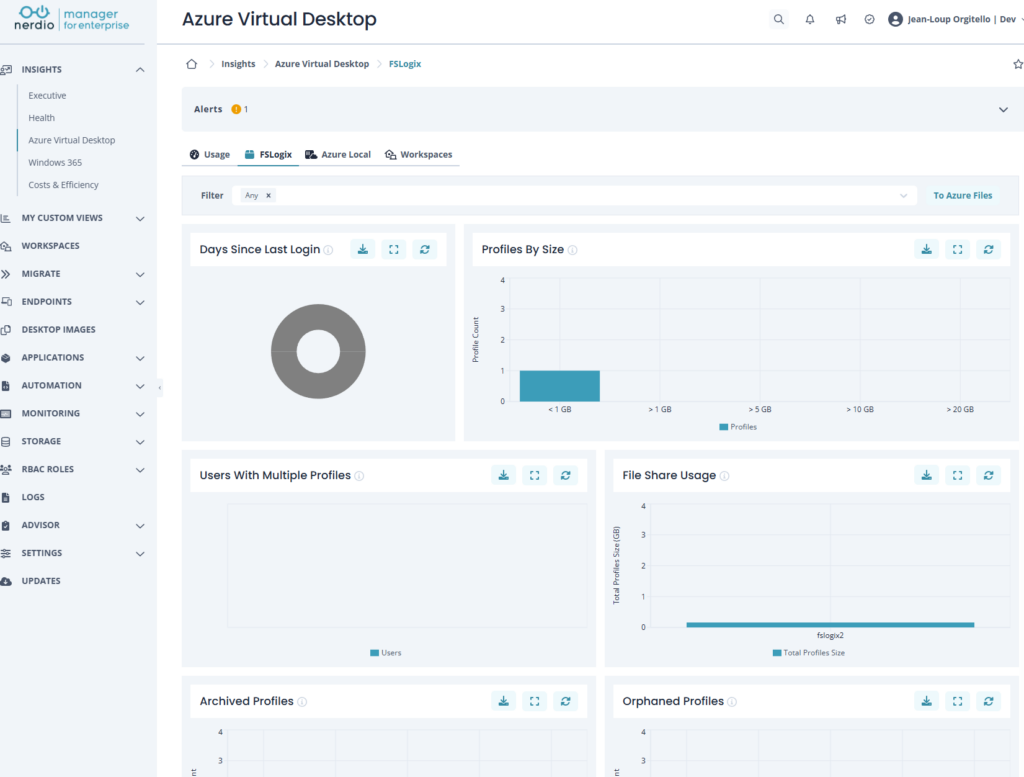1024x777 pixels.
Task: Switch to the Azure Local tab
Action: 338,155
